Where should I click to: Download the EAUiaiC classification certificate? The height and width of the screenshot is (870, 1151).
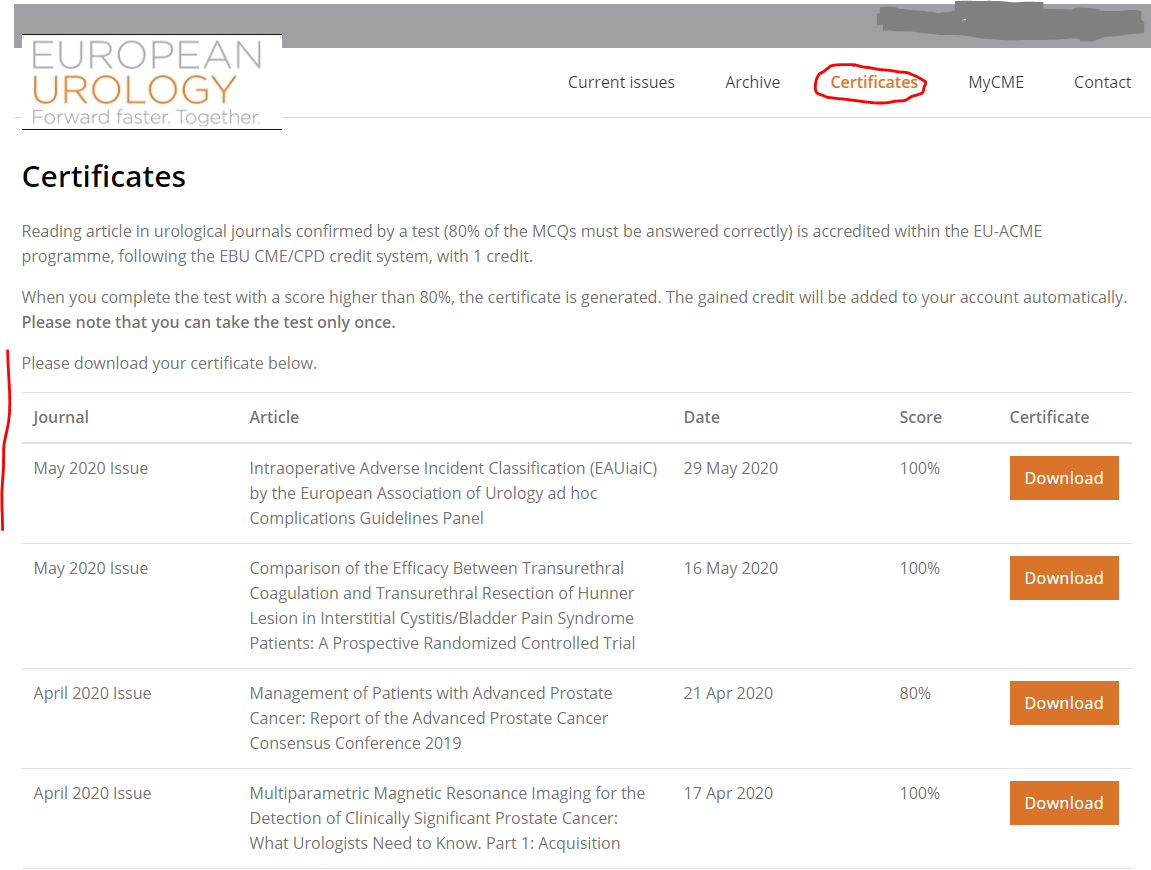(1063, 478)
